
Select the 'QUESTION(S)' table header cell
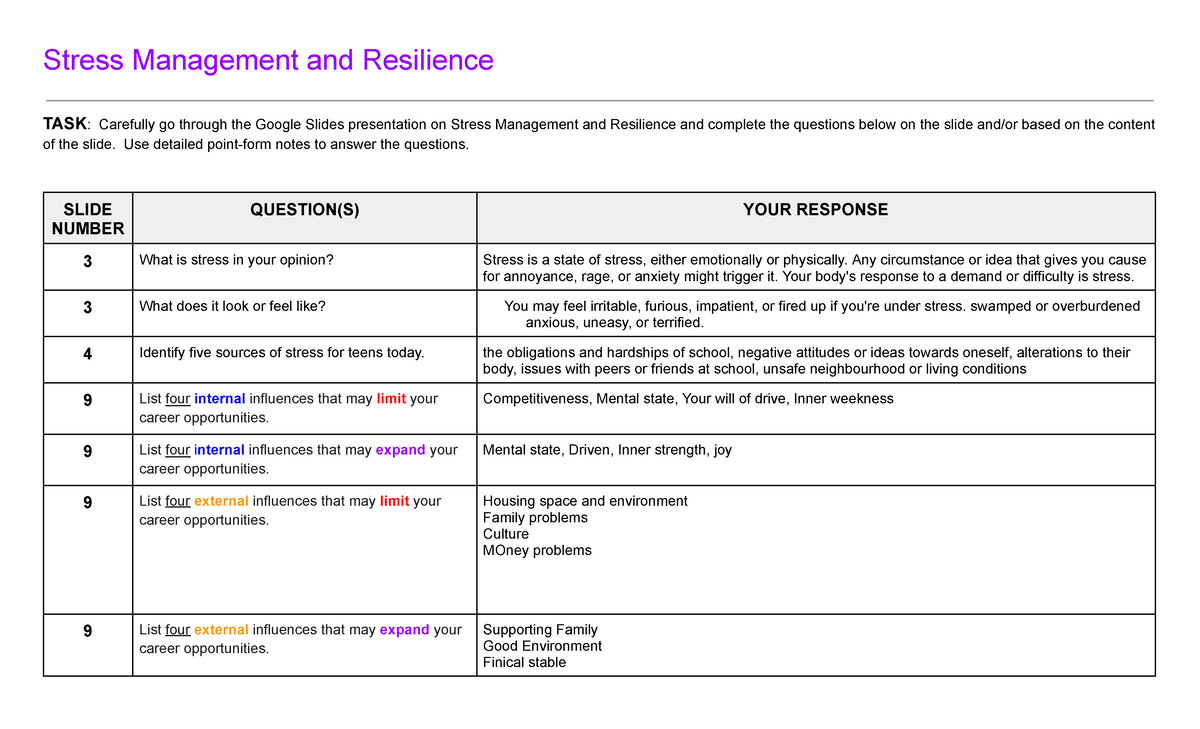[304, 210]
